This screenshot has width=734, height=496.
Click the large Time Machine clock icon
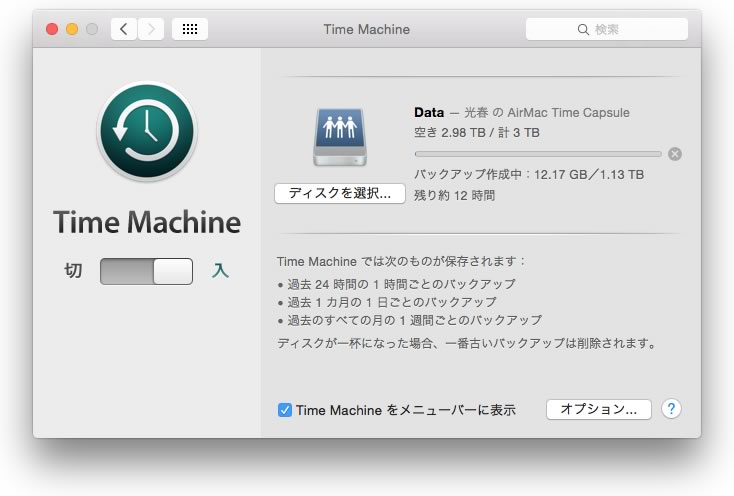tap(147, 131)
